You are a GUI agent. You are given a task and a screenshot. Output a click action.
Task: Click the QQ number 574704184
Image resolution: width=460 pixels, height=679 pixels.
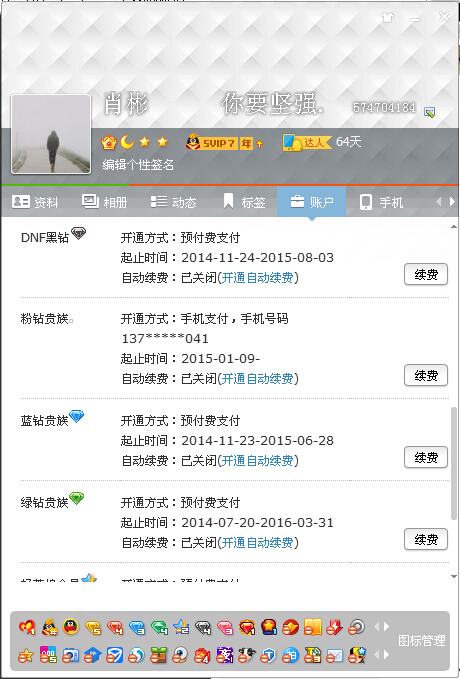pyautogui.click(x=384, y=107)
